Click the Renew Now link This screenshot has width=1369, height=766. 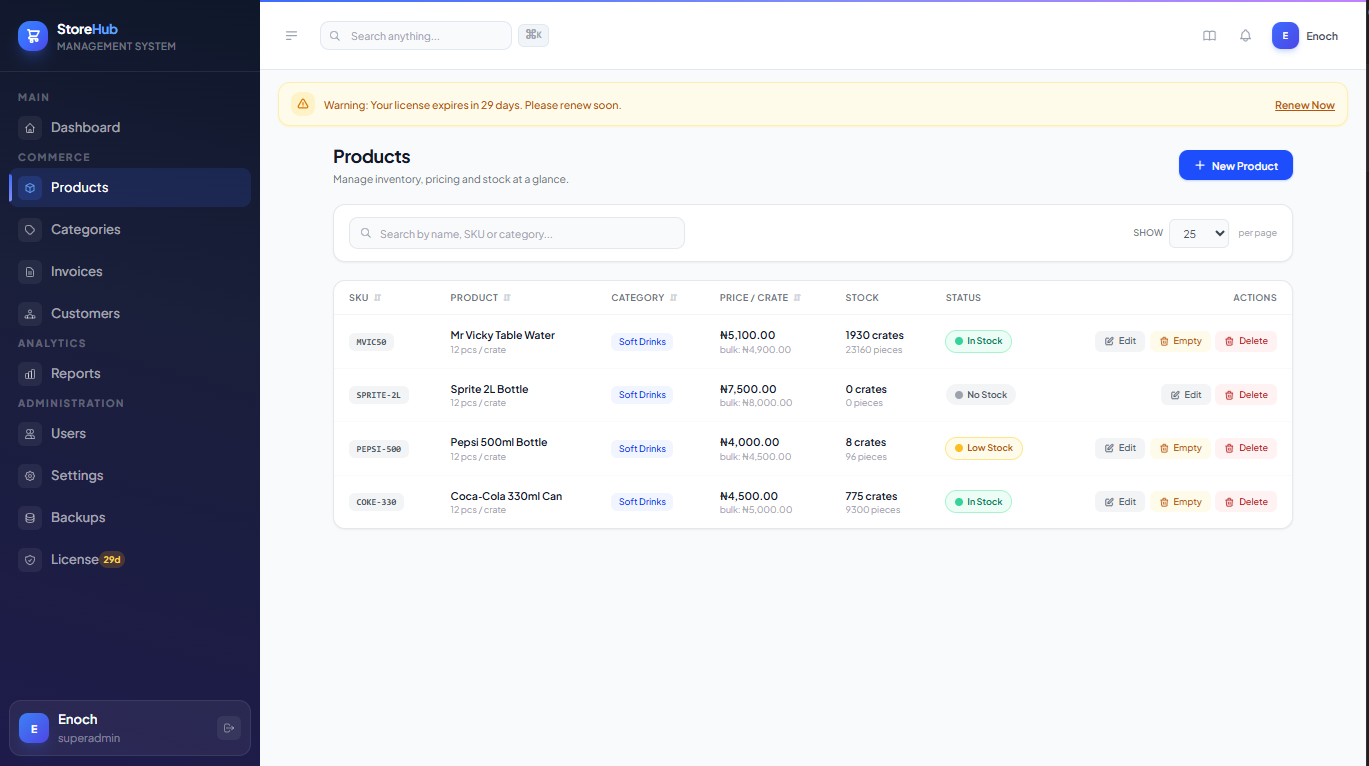point(1305,105)
